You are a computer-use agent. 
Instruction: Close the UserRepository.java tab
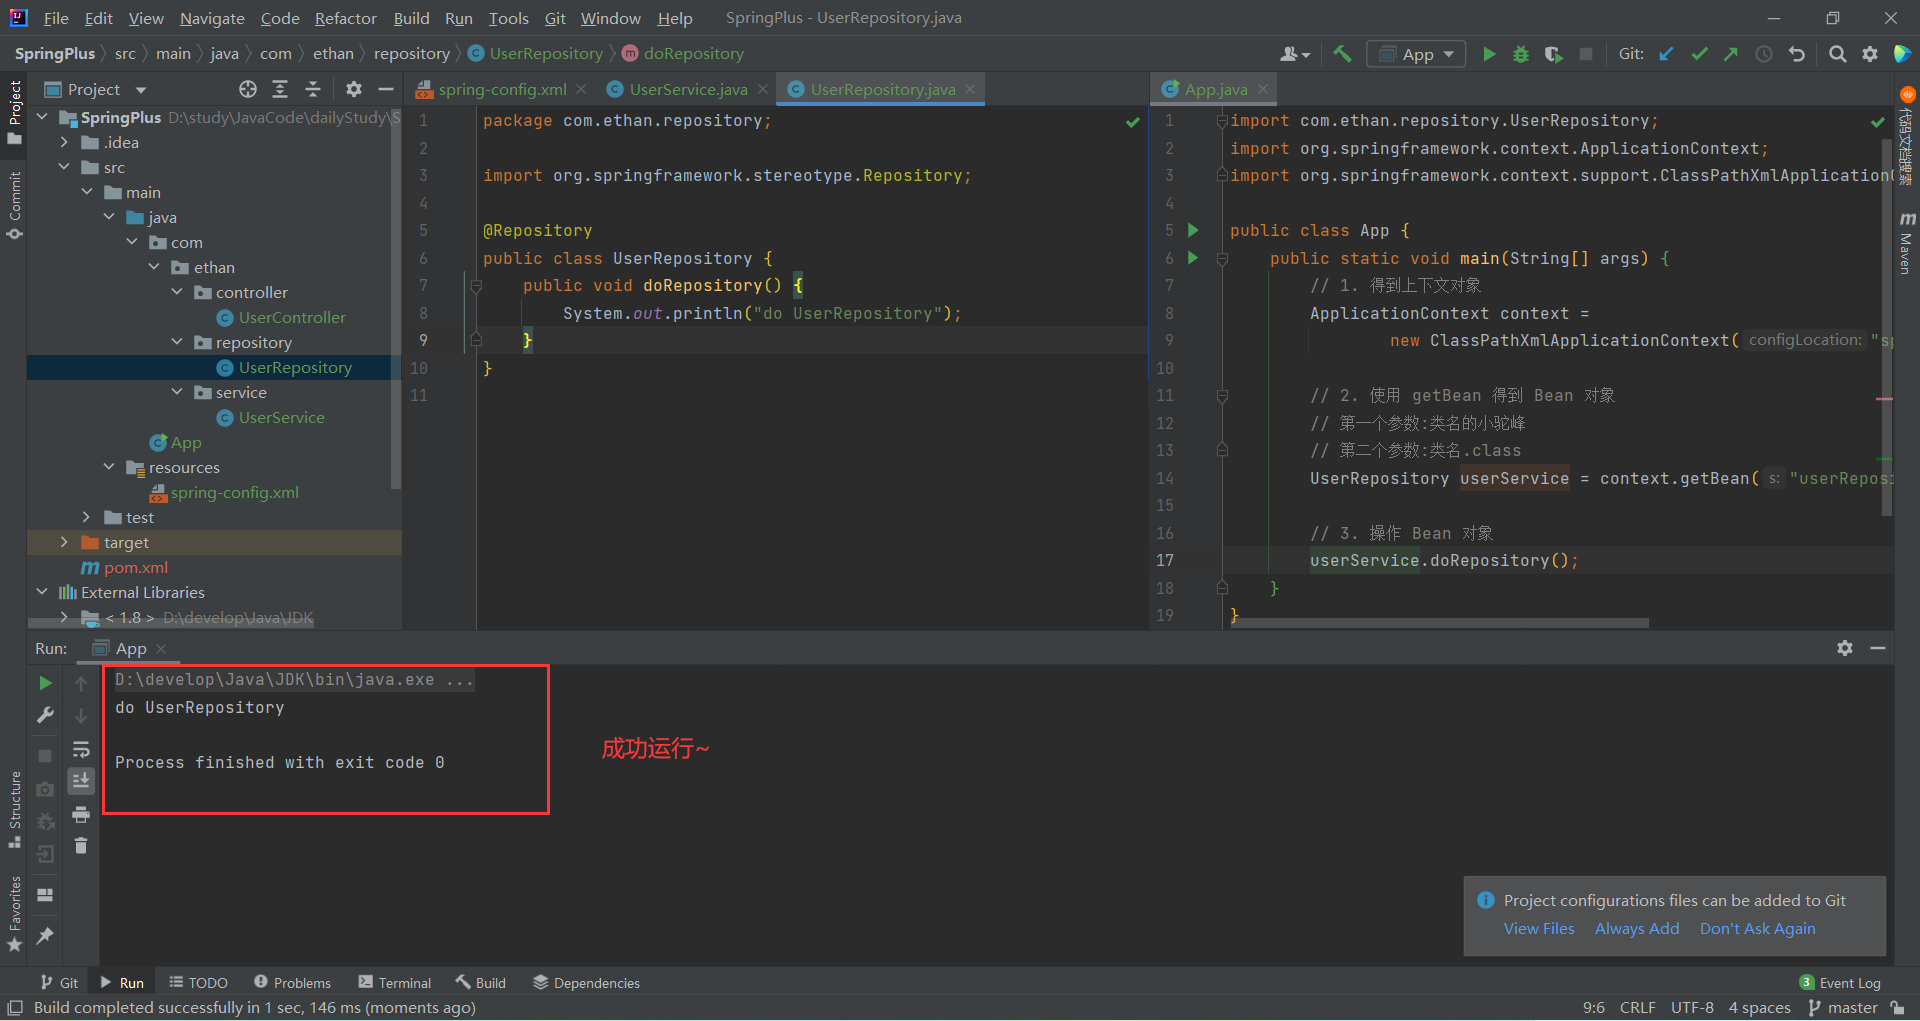click(x=970, y=89)
